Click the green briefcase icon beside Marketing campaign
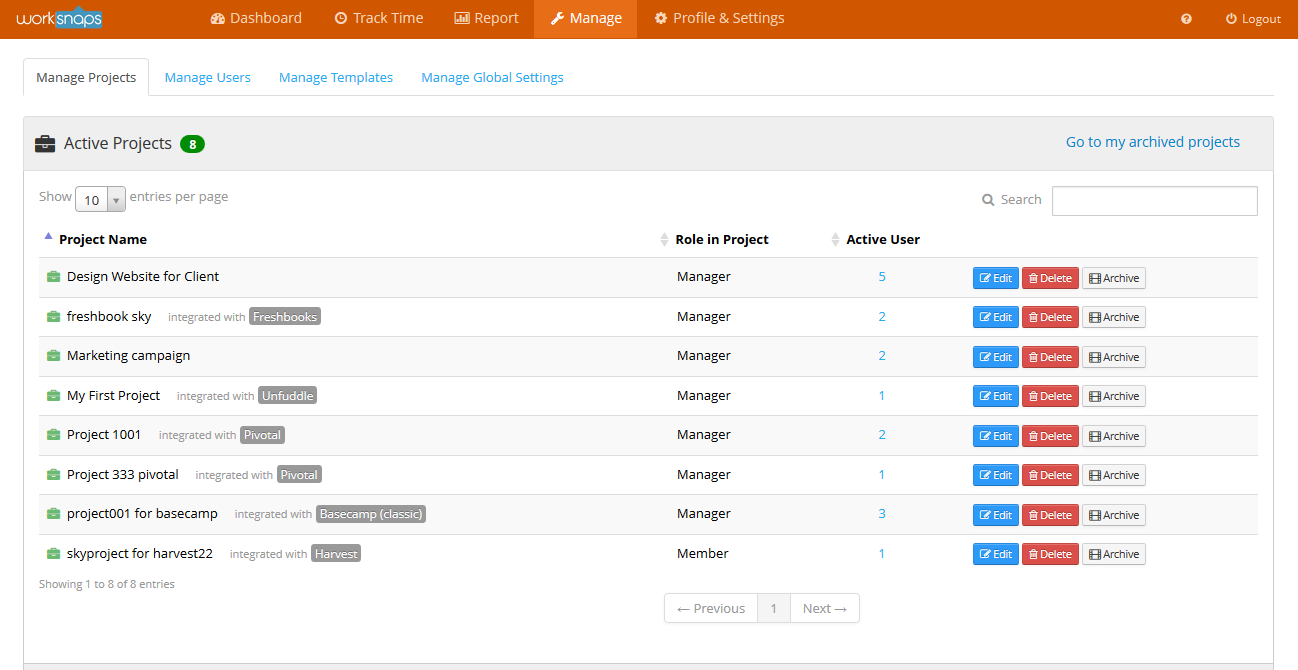 (x=54, y=355)
